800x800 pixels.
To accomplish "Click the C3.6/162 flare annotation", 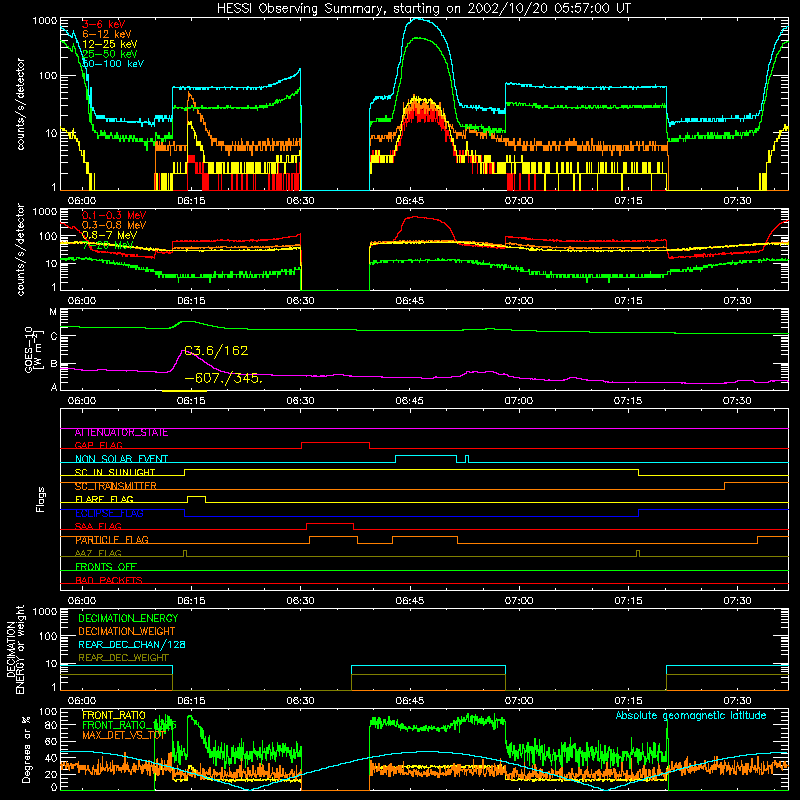I will (x=216, y=351).
